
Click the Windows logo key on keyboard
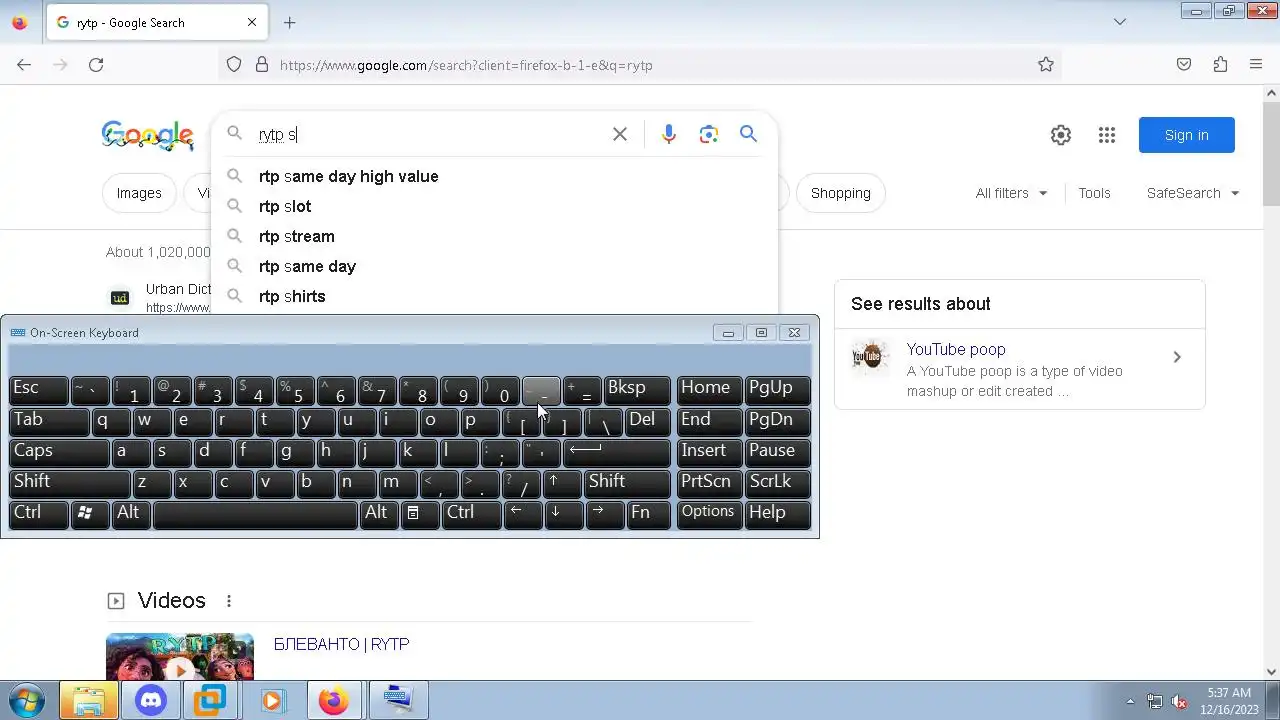pyautogui.click(x=90, y=513)
